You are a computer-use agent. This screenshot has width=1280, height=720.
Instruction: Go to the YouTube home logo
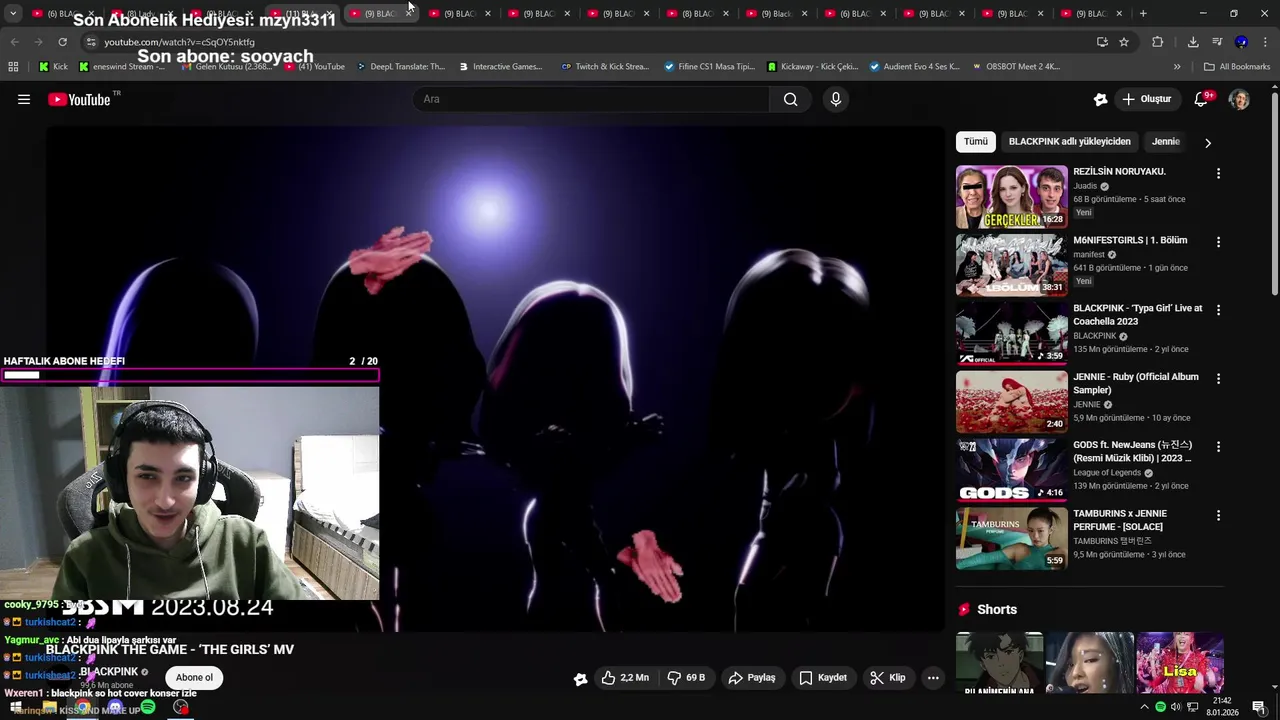tap(80, 99)
